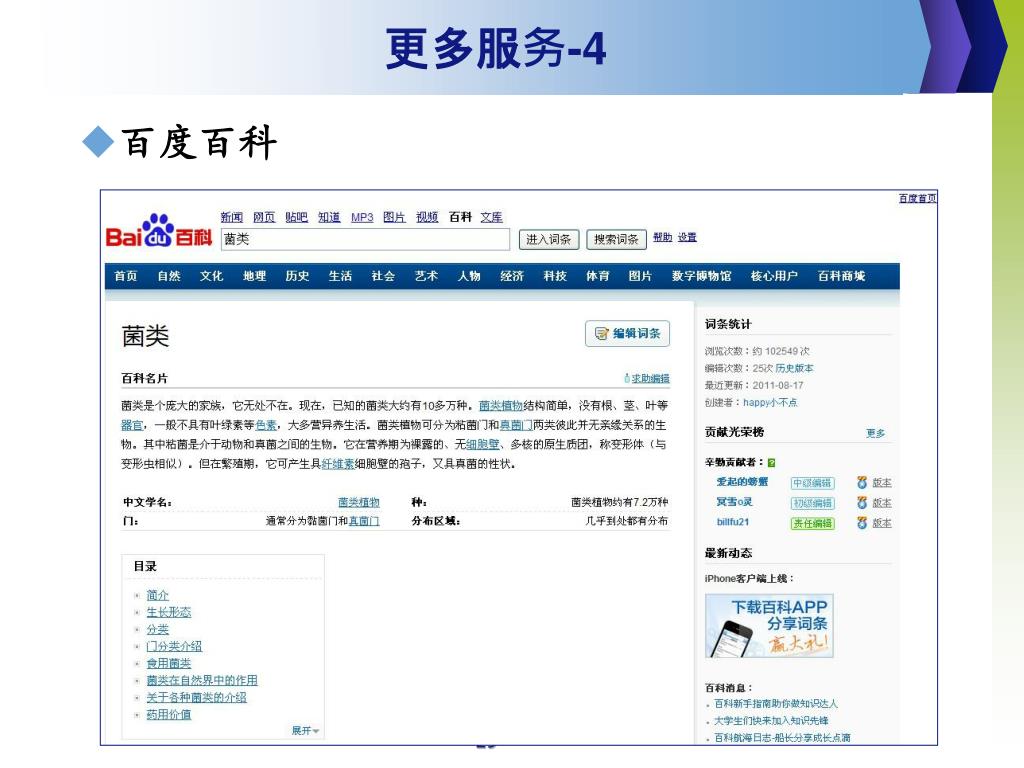Open the 新闻 top navigation link

(x=231, y=217)
